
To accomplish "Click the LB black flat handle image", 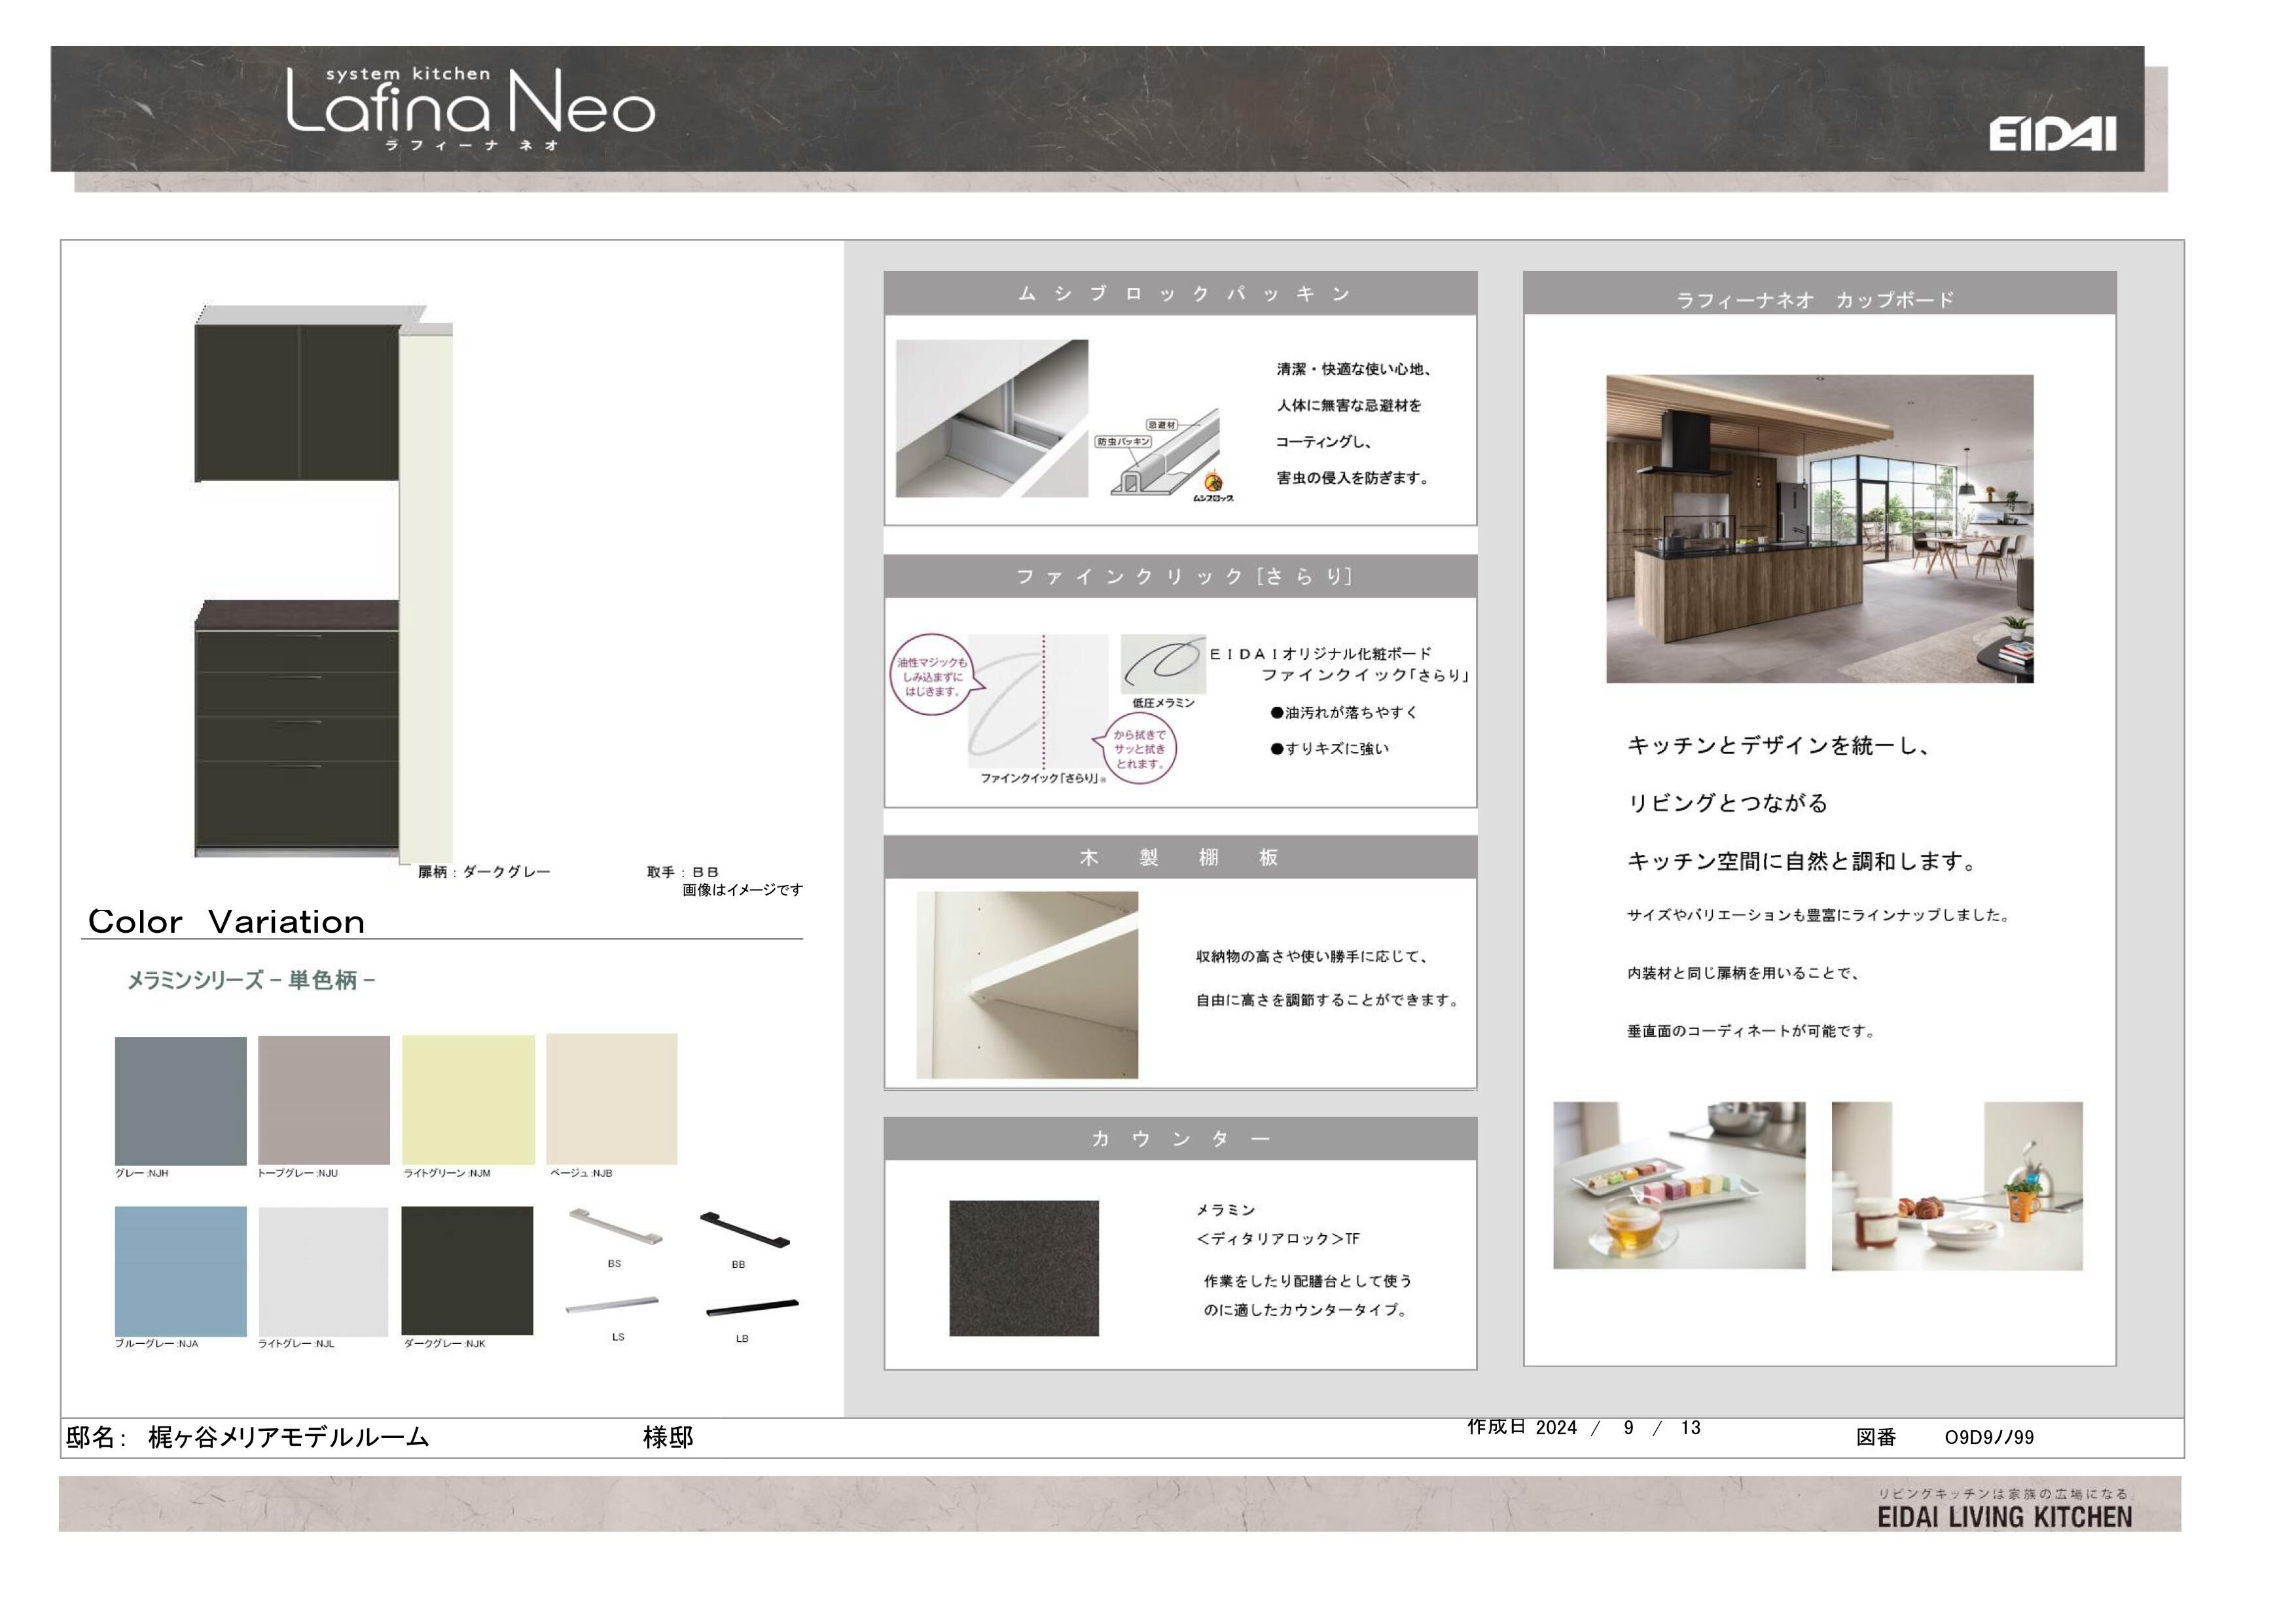I will click(752, 1308).
